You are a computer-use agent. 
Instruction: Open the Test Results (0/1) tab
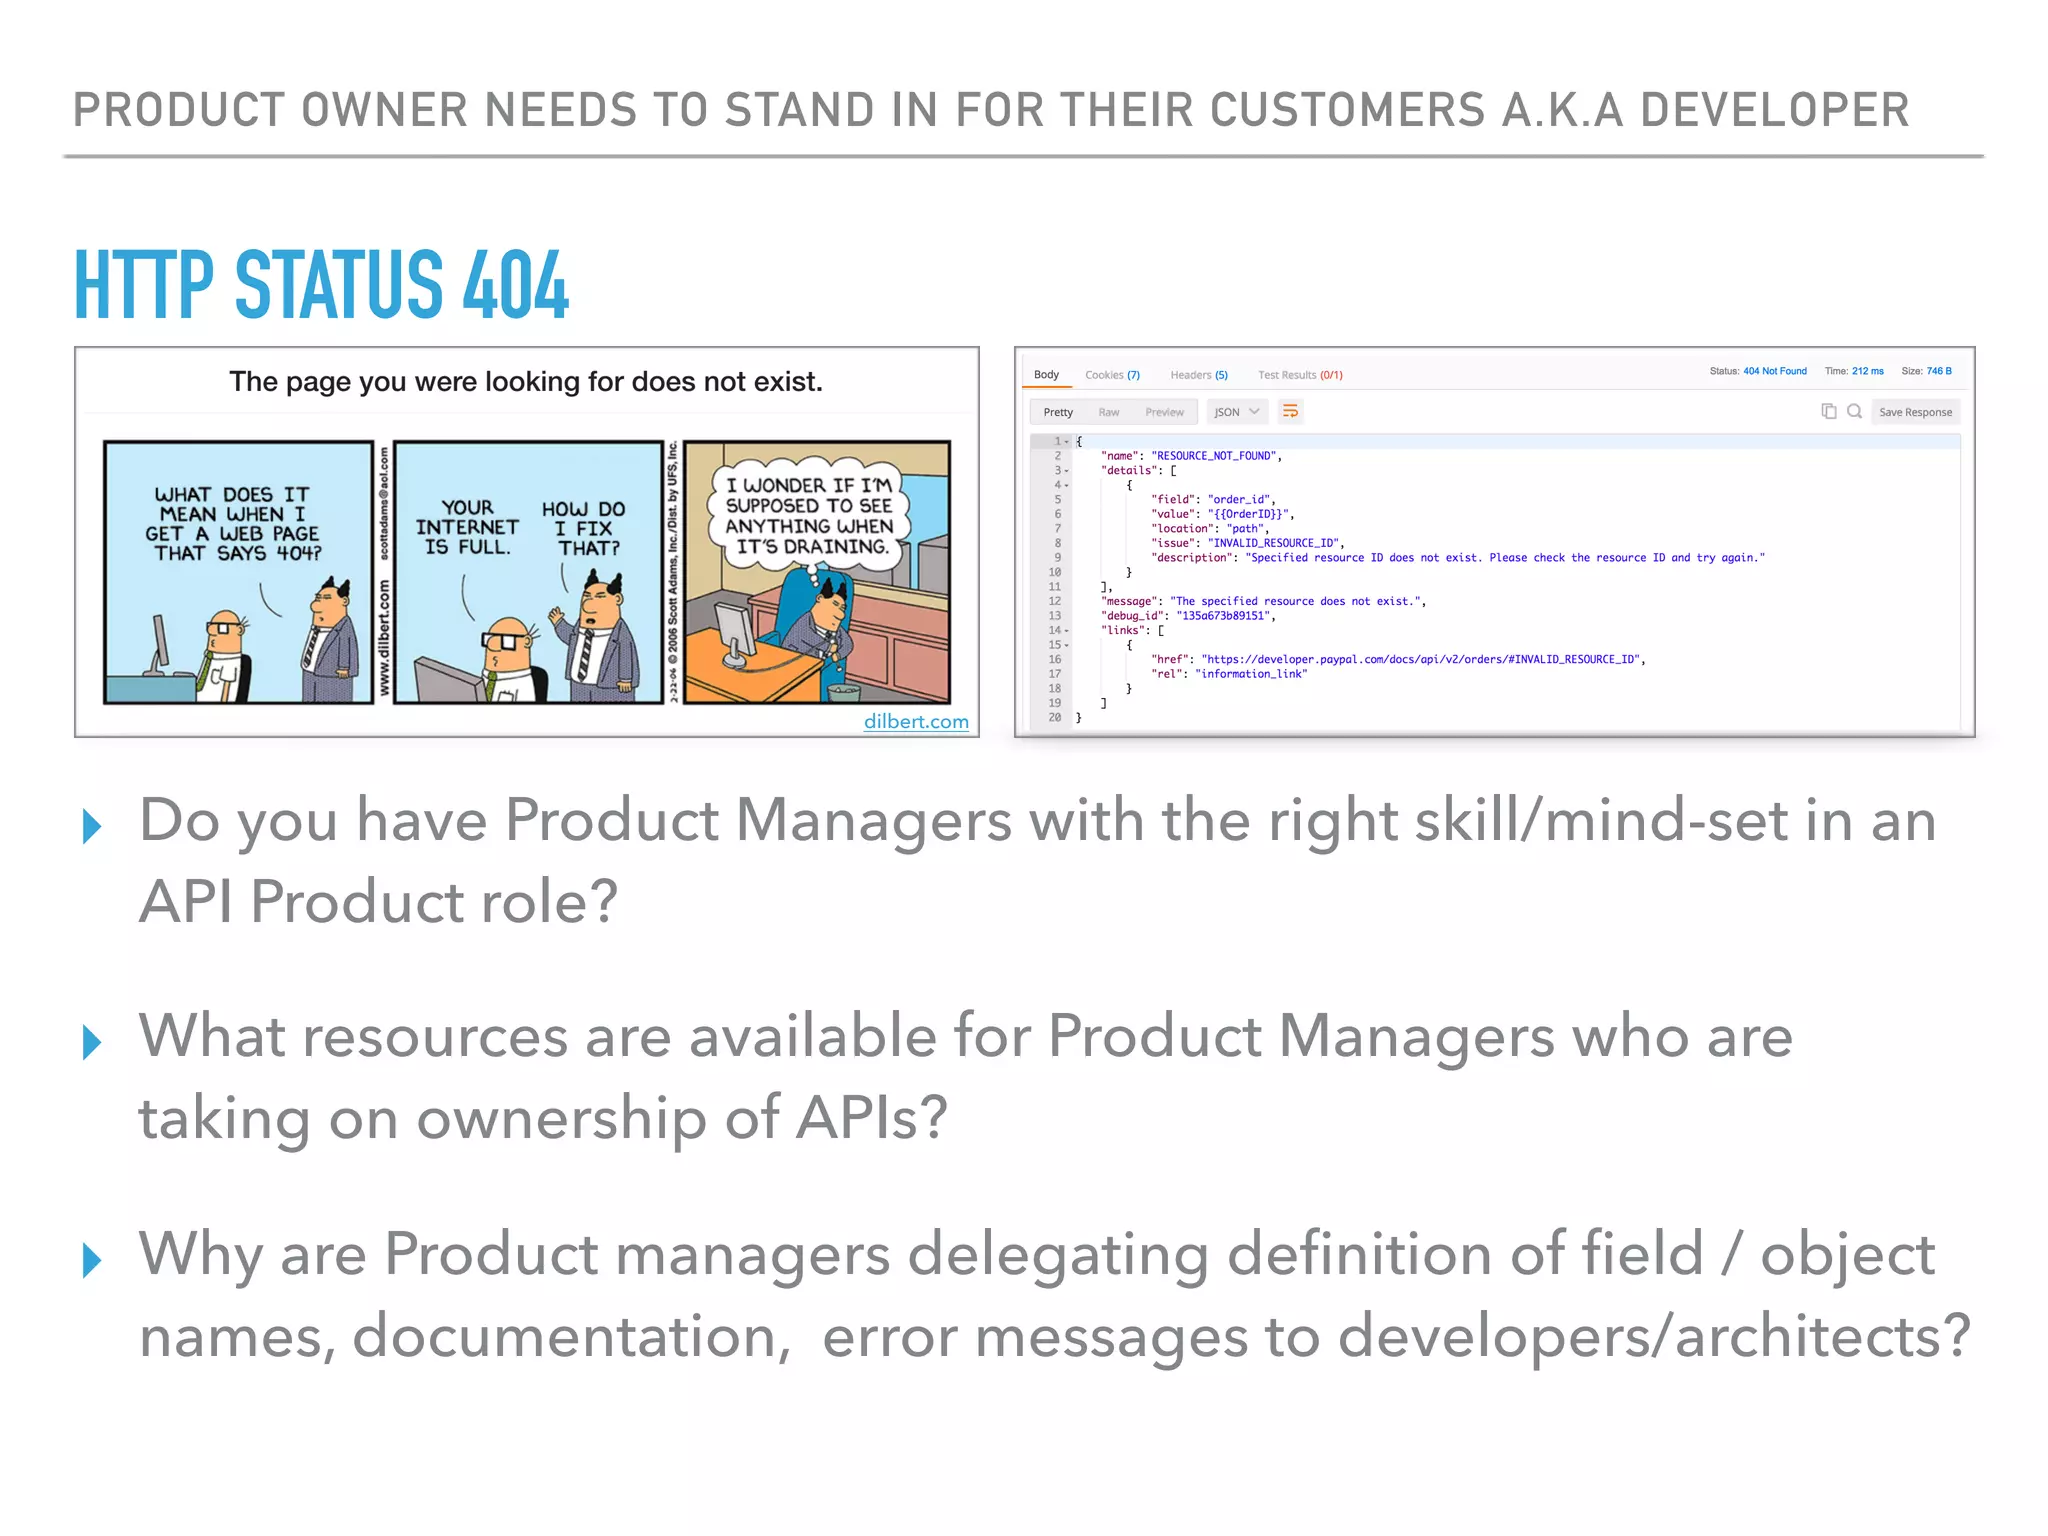(x=1300, y=375)
